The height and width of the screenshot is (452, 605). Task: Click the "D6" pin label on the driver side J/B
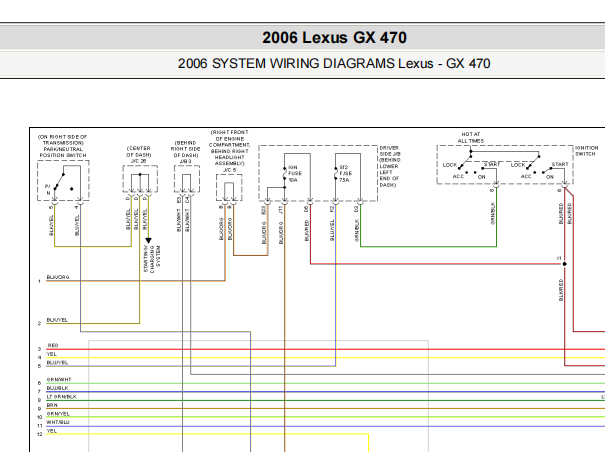306,209
